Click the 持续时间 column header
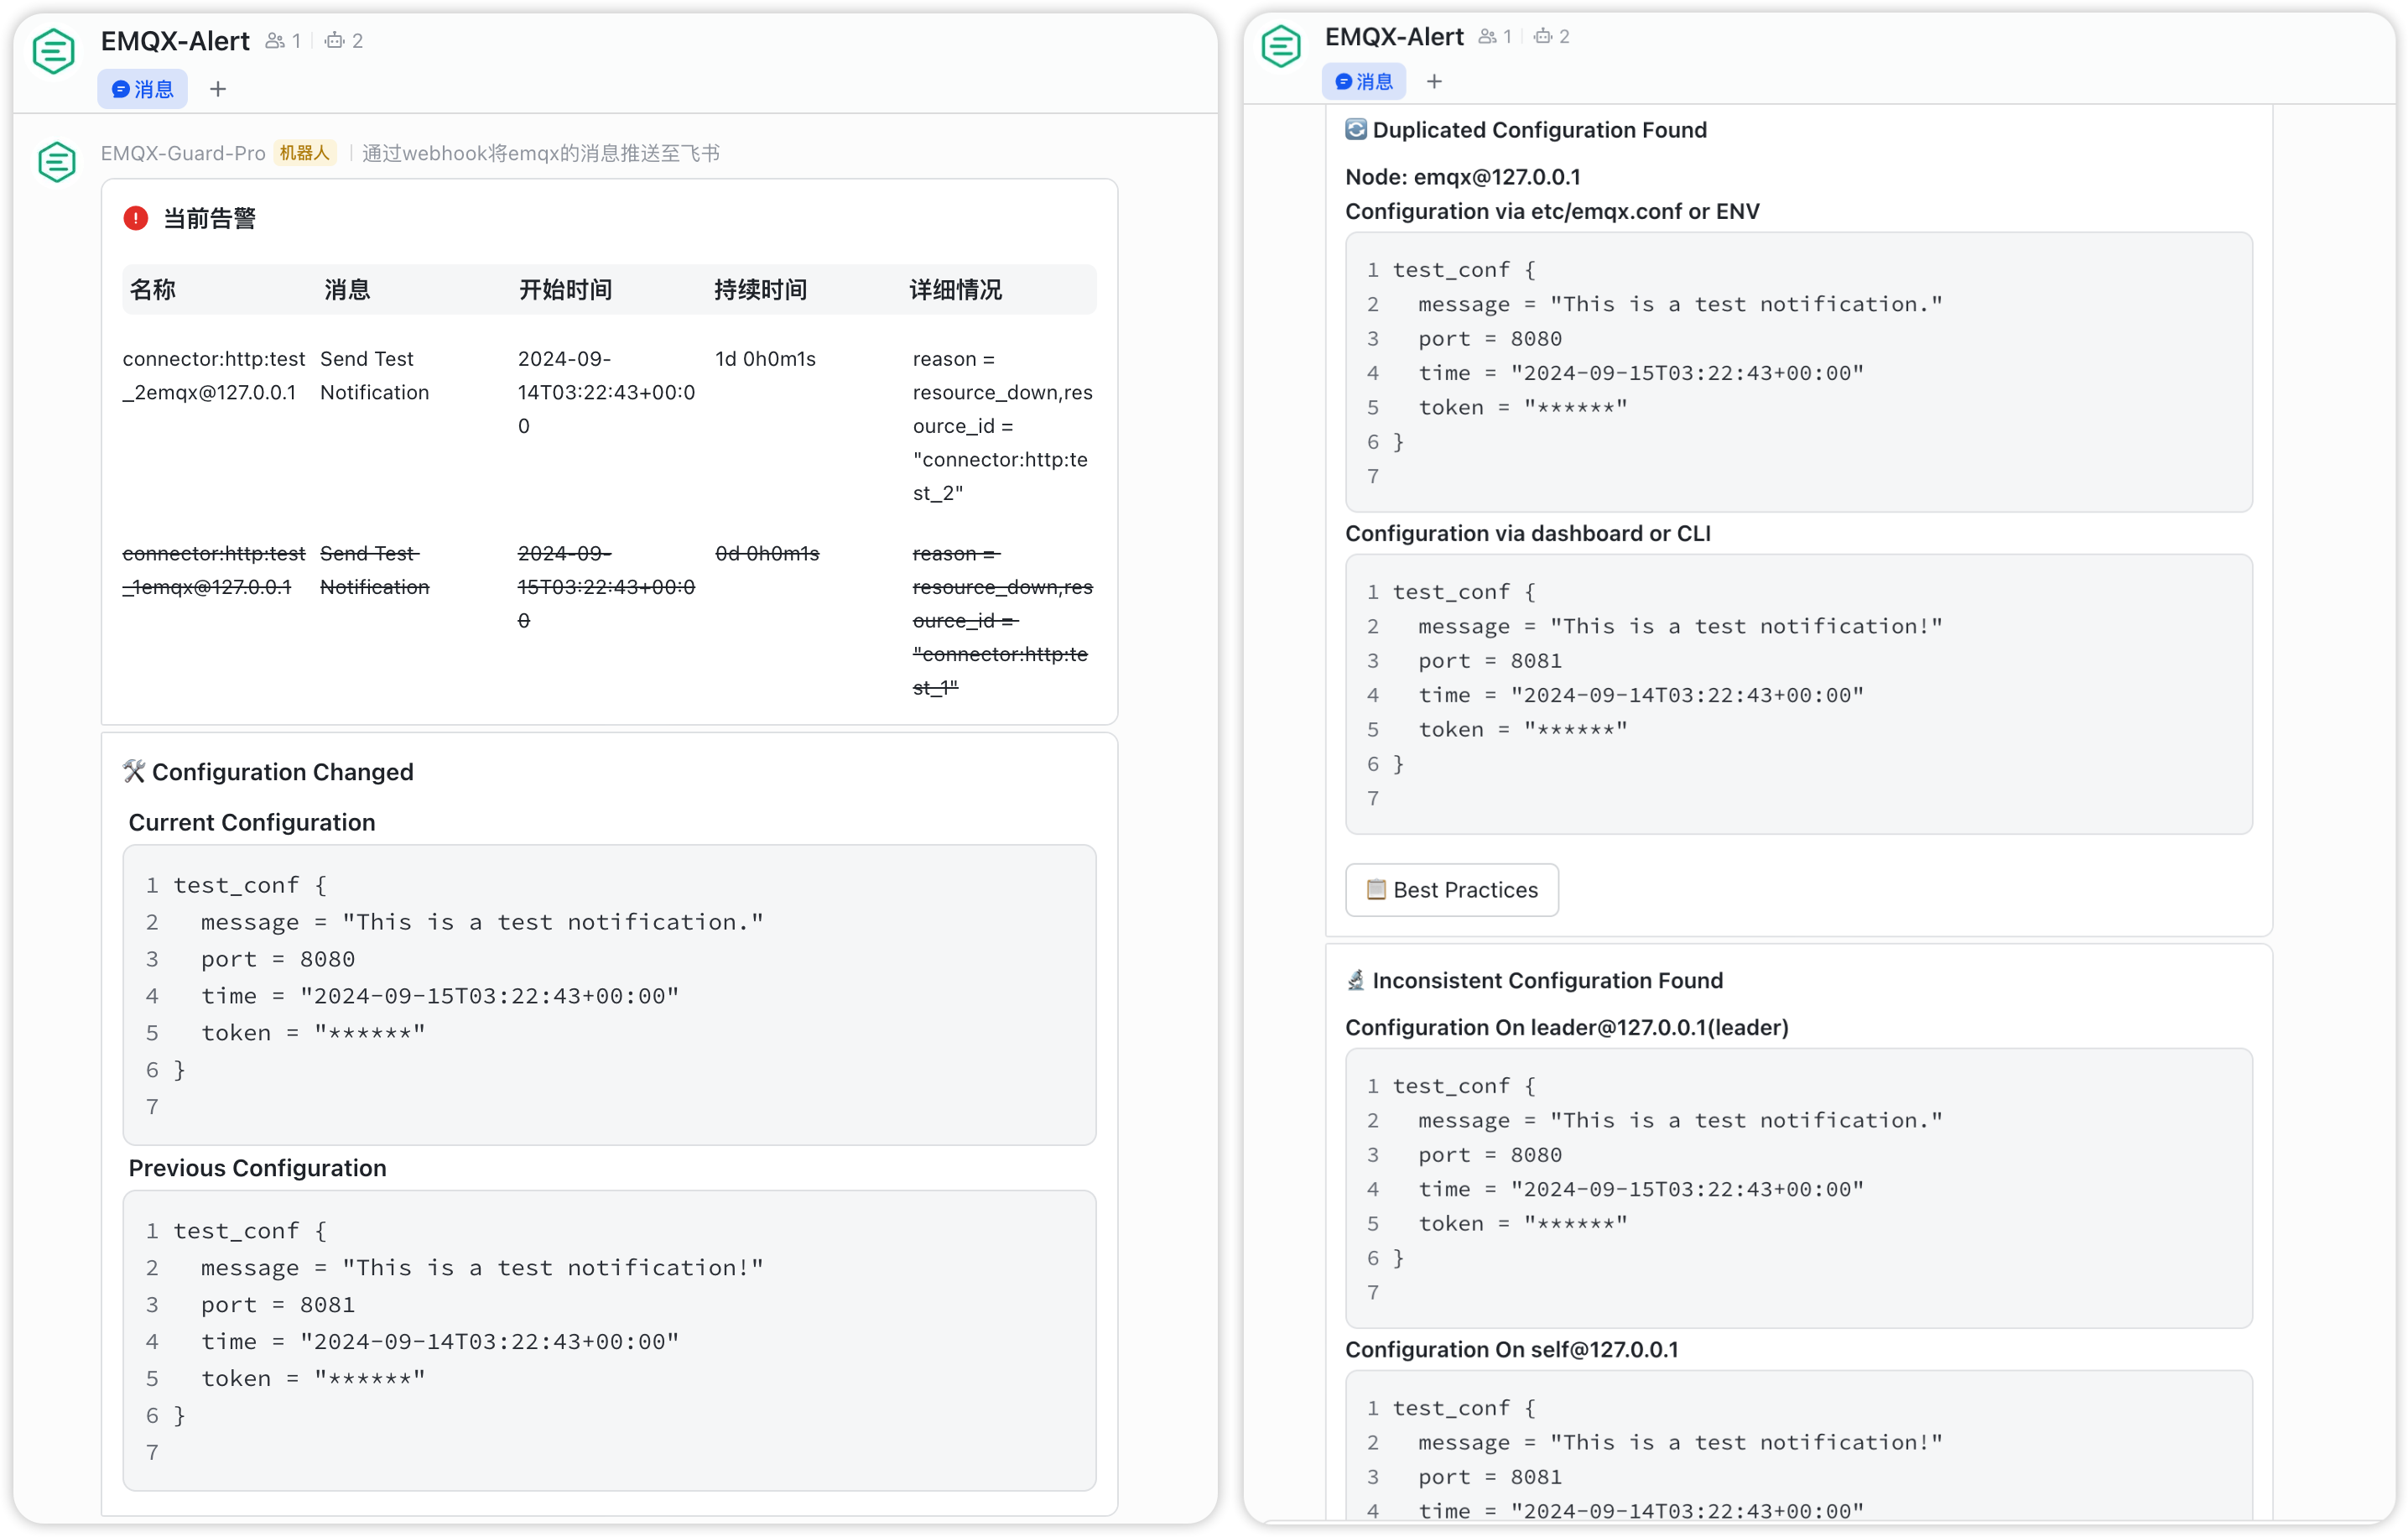Image resolution: width=2408 pixels, height=1537 pixels. (760, 290)
